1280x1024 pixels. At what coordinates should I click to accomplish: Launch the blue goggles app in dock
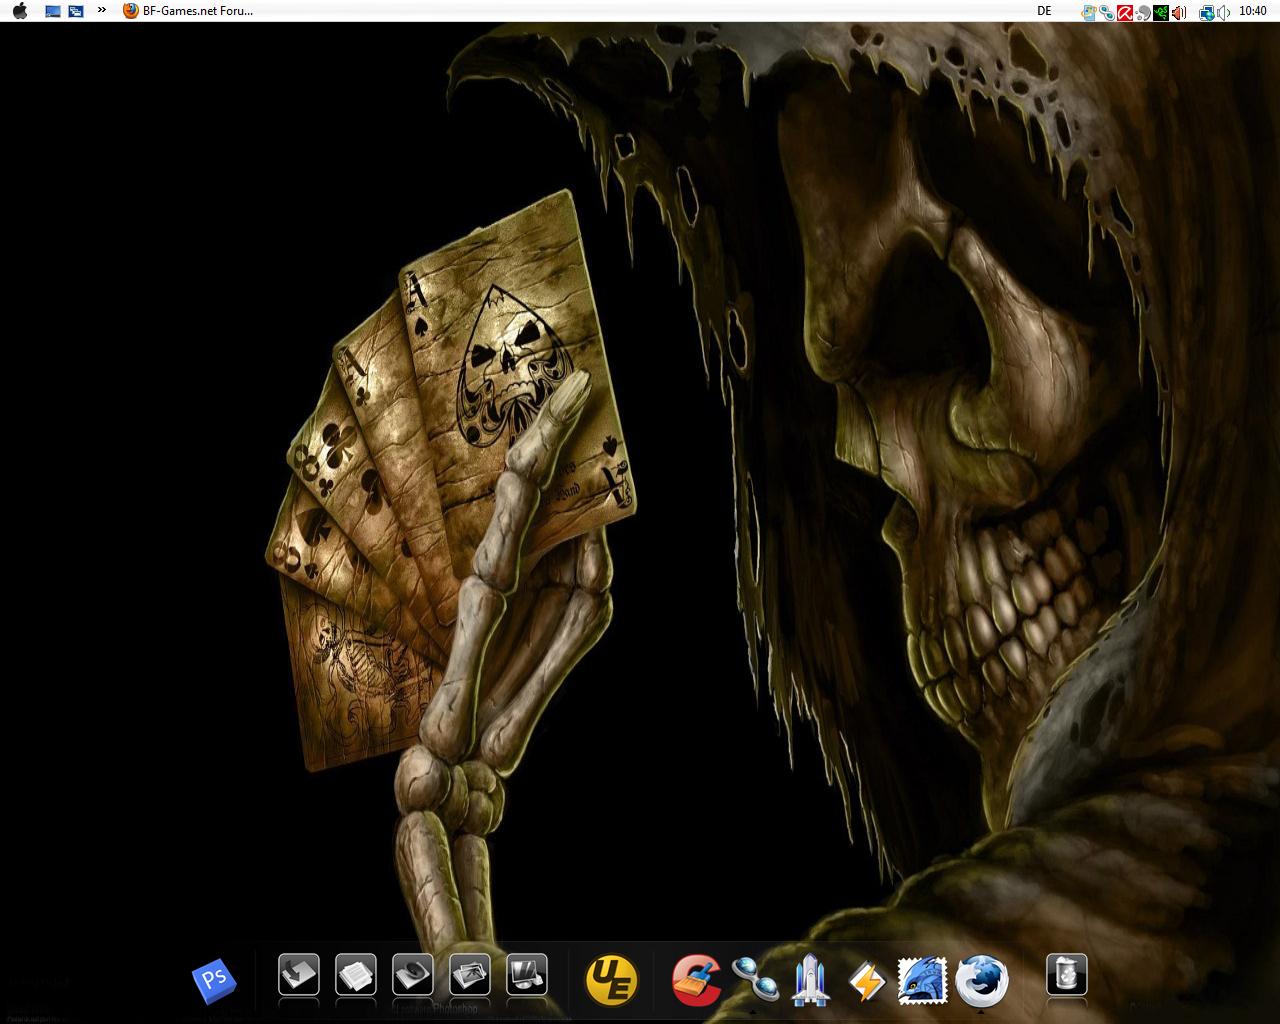pos(755,979)
